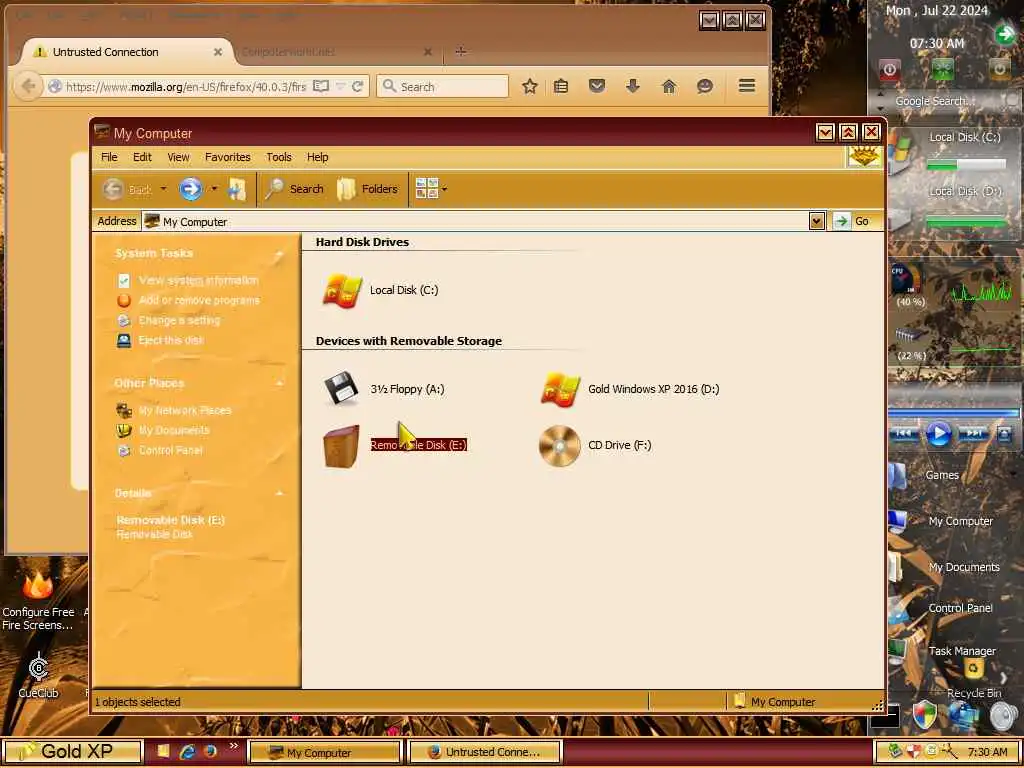
Task: Collapse the Other Places panel
Action: pos(280,383)
